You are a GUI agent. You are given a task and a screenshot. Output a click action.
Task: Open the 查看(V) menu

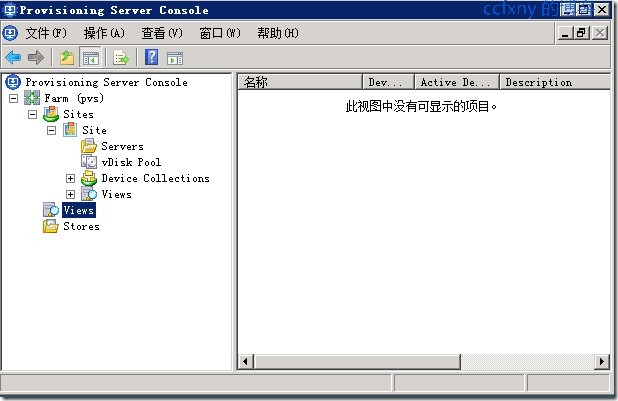(162, 33)
